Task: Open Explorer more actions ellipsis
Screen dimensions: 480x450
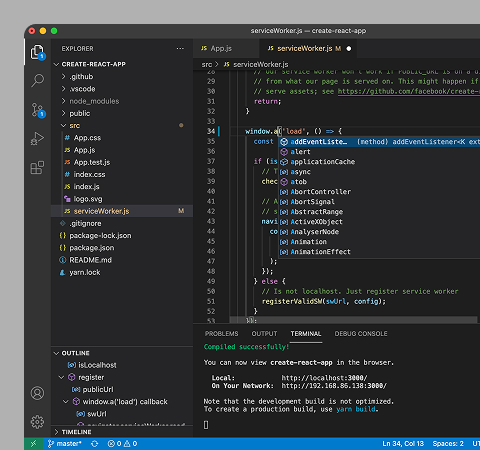Action: [180, 49]
